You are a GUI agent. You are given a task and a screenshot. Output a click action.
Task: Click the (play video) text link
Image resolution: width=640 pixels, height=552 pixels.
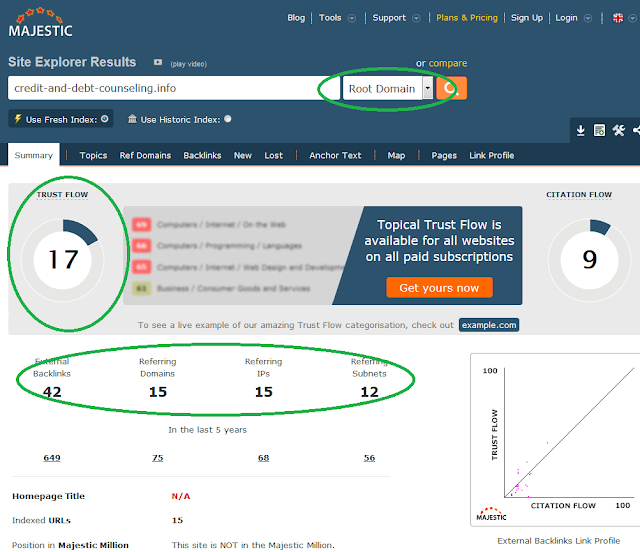click(x=189, y=64)
